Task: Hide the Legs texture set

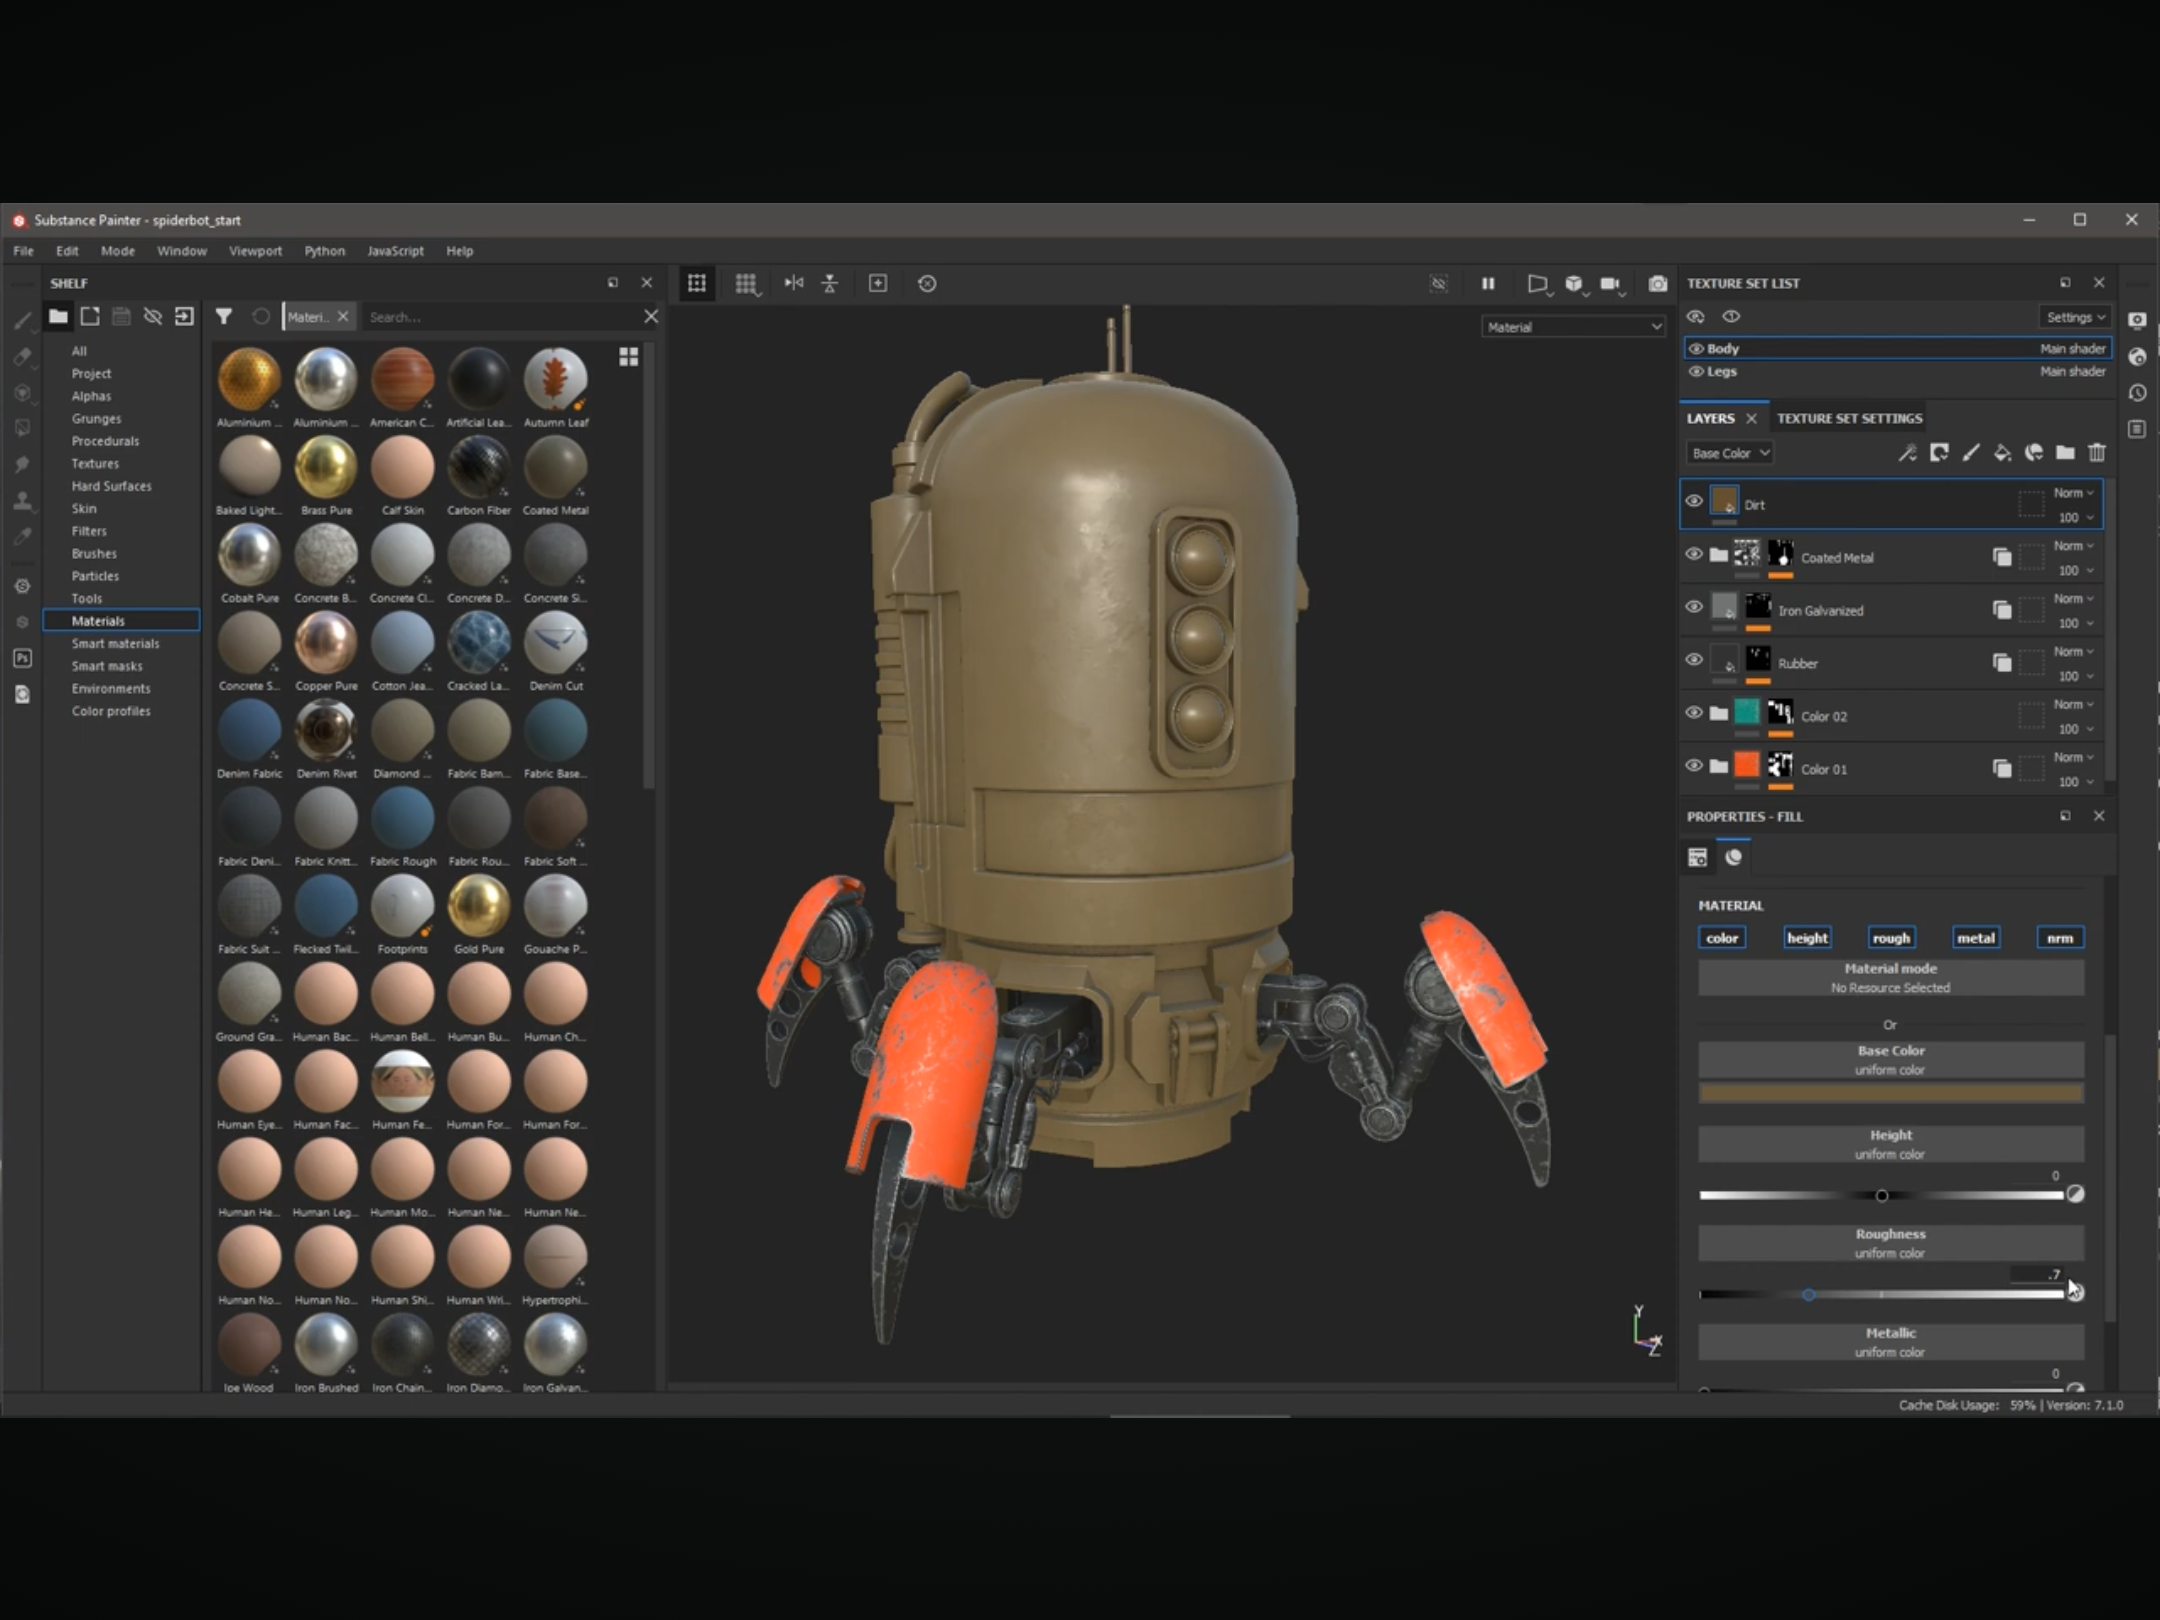Action: pyautogui.click(x=1696, y=371)
